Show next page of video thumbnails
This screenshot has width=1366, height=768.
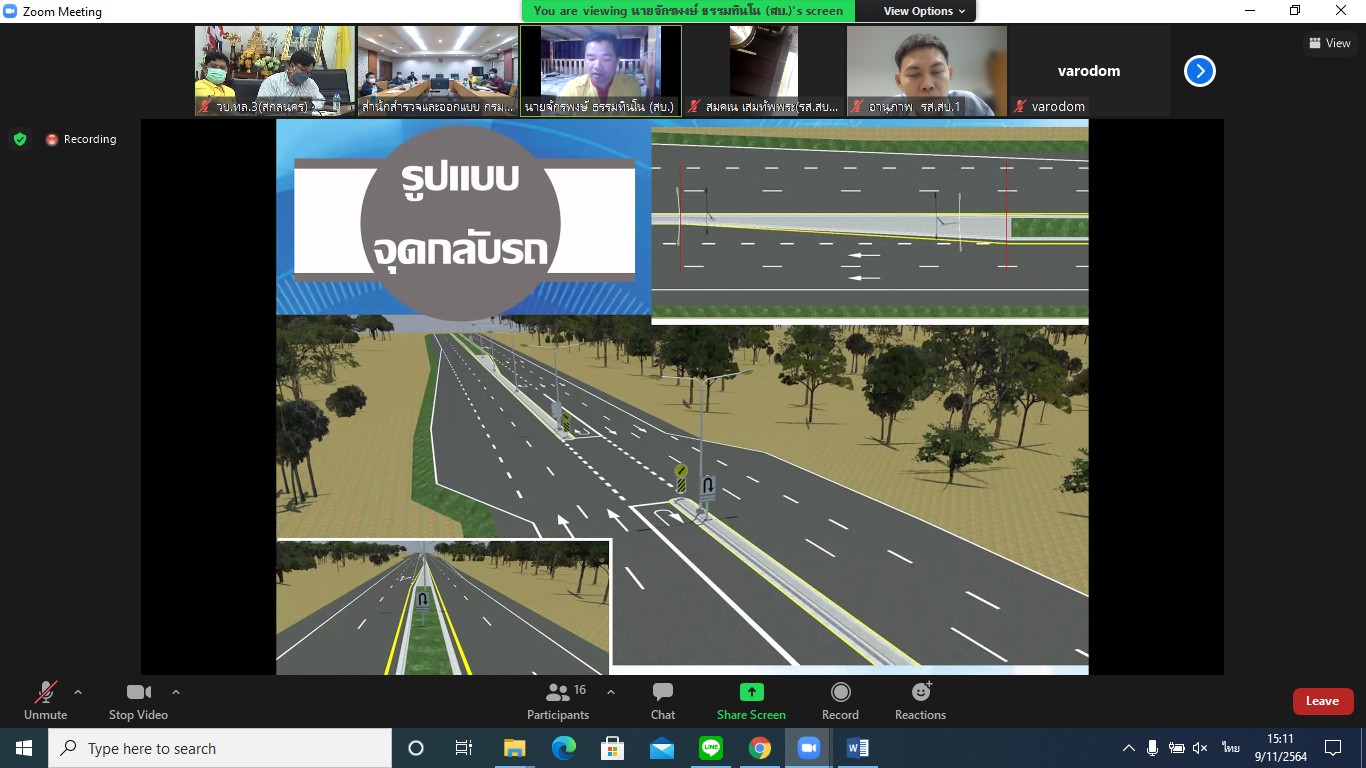(1199, 71)
